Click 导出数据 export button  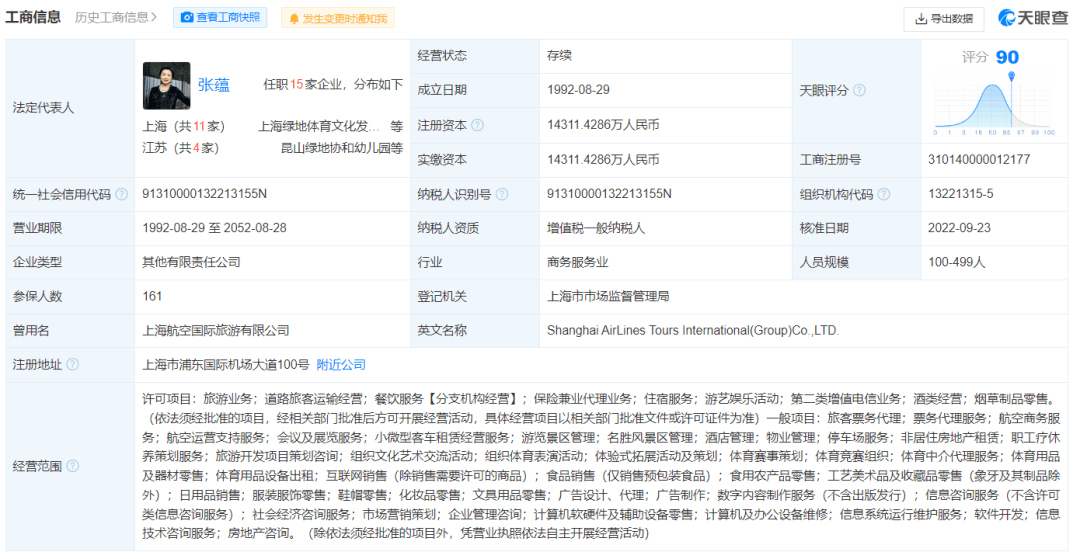pyautogui.click(x=944, y=19)
